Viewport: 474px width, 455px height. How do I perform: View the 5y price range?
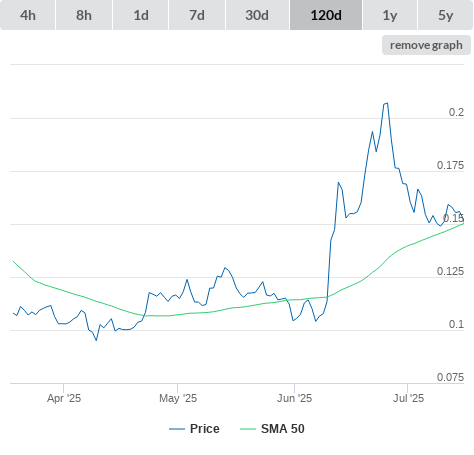point(446,15)
